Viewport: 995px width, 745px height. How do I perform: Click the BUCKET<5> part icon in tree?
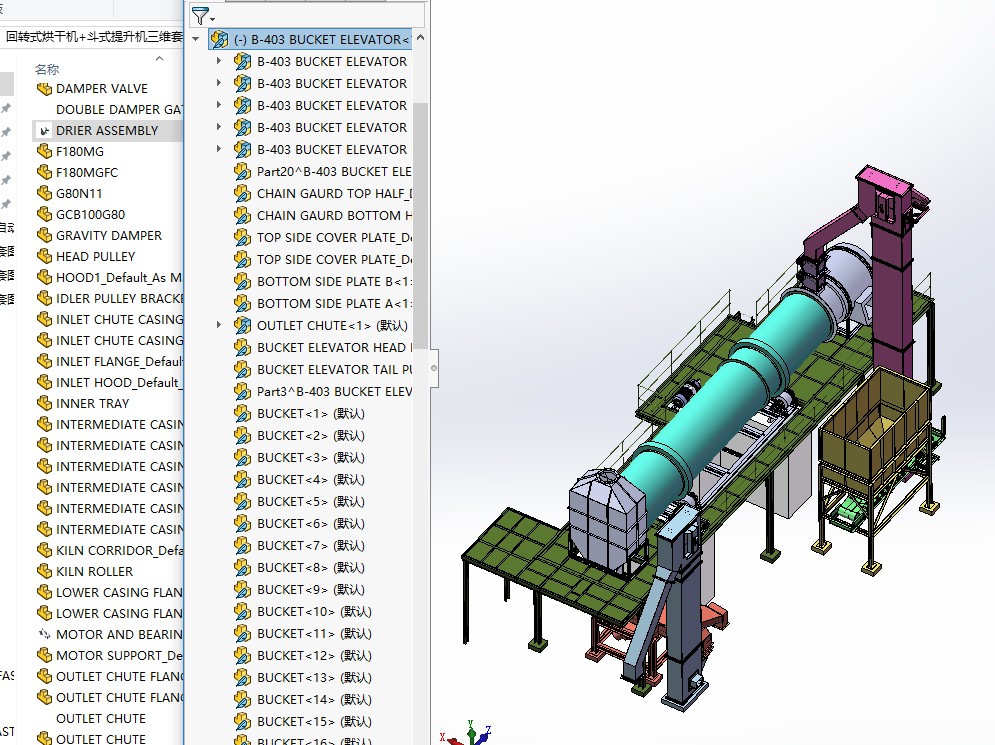pyautogui.click(x=242, y=502)
